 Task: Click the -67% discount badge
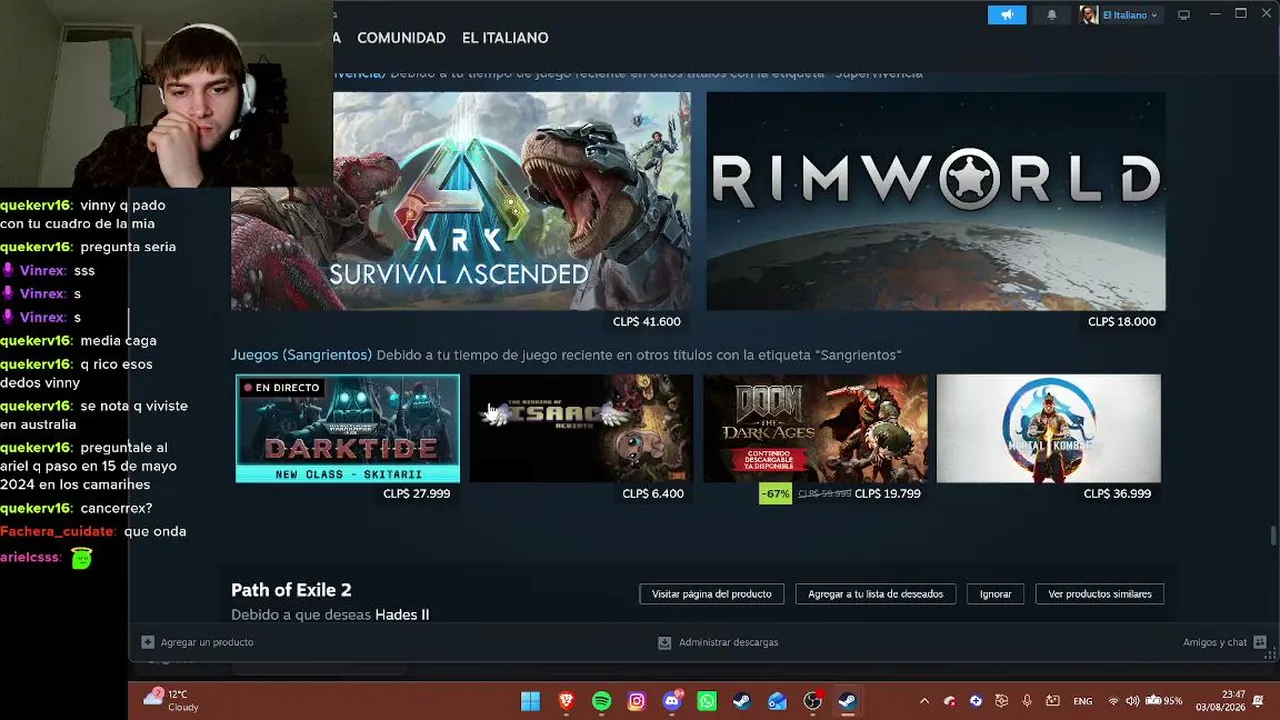[x=775, y=494]
